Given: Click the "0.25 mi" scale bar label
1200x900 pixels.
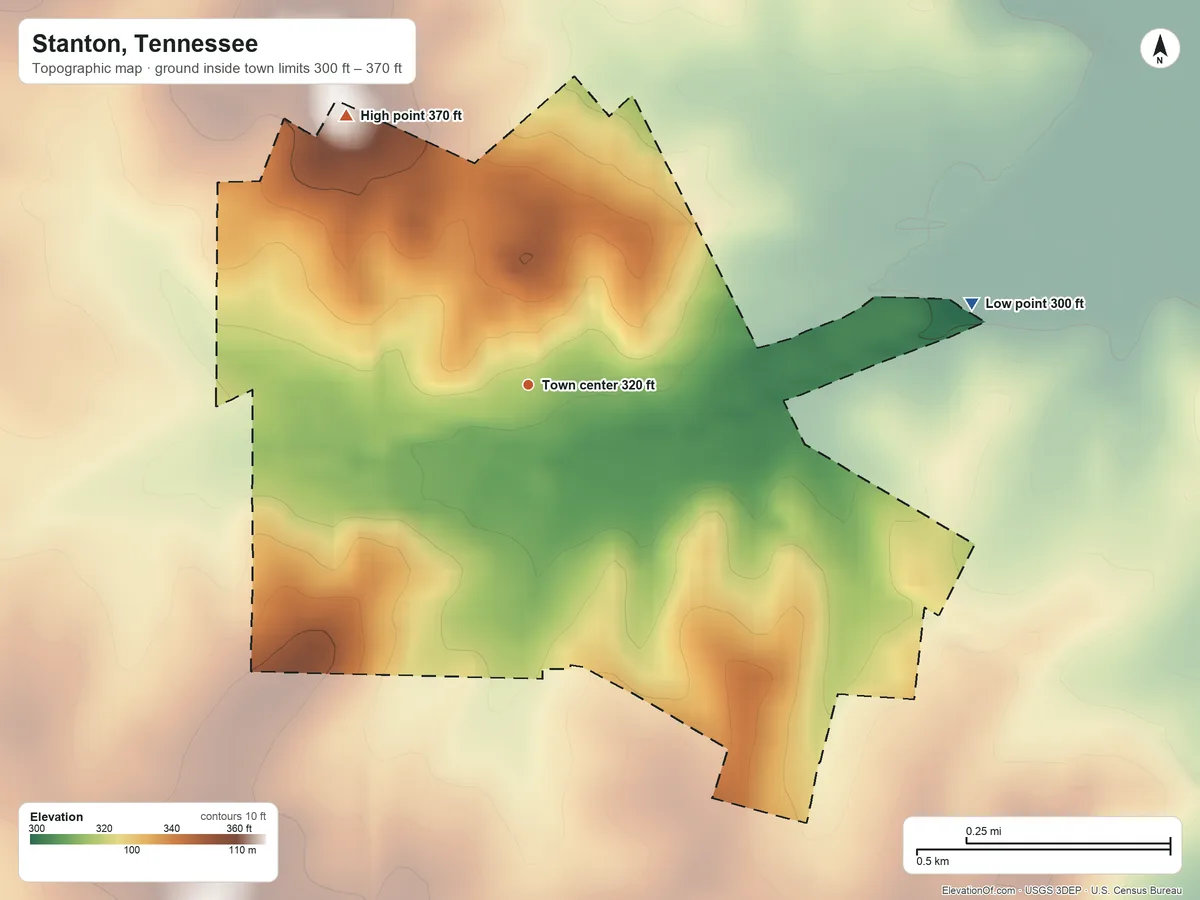Looking at the screenshot, I should [x=983, y=831].
